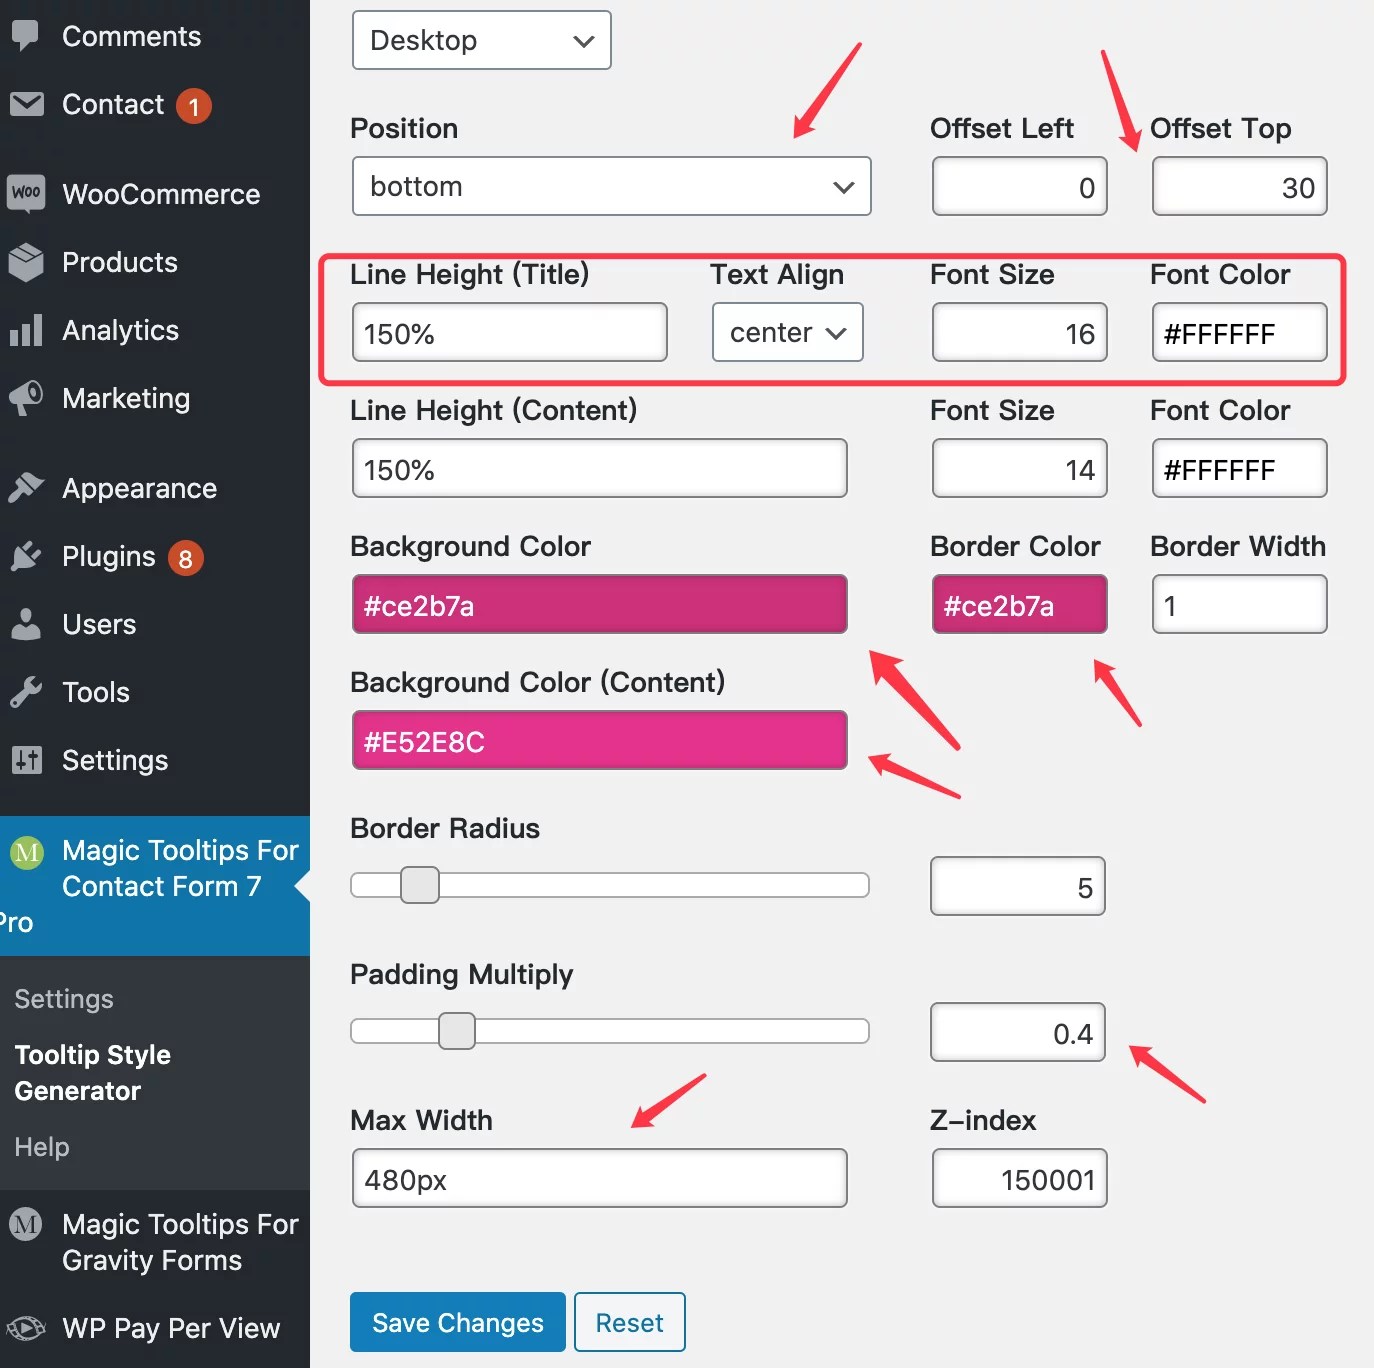Select the Tools wrench icon
Viewport: 1374px width, 1368px height.
(x=27, y=691)
